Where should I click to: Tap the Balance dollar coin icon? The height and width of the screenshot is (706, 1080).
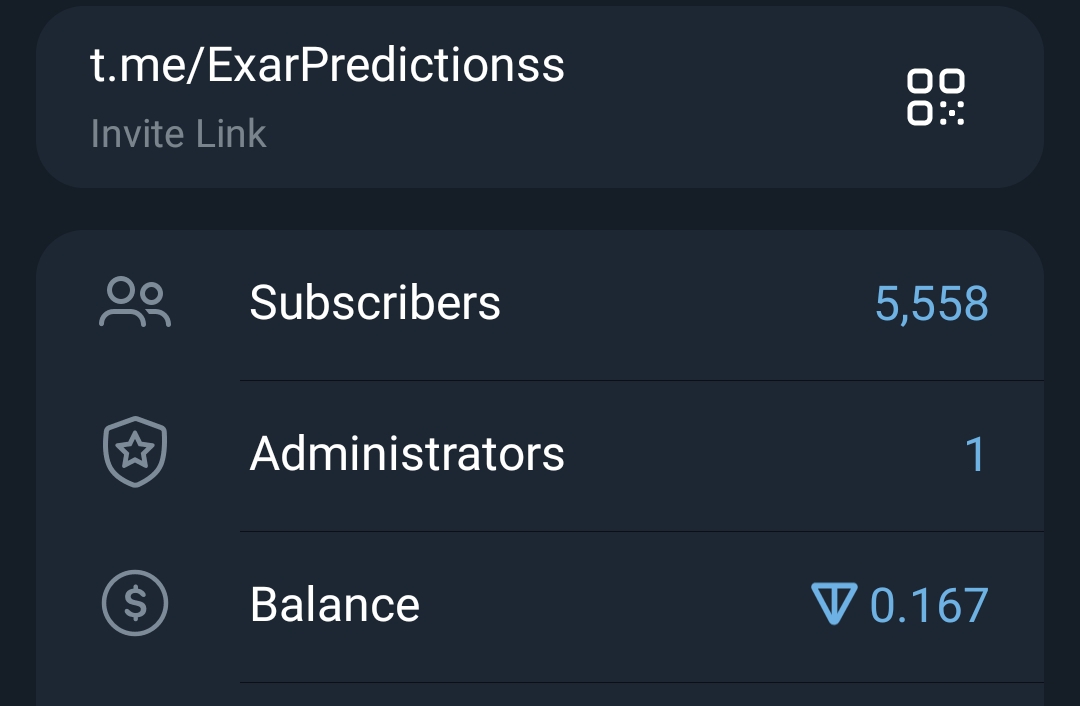135,604
